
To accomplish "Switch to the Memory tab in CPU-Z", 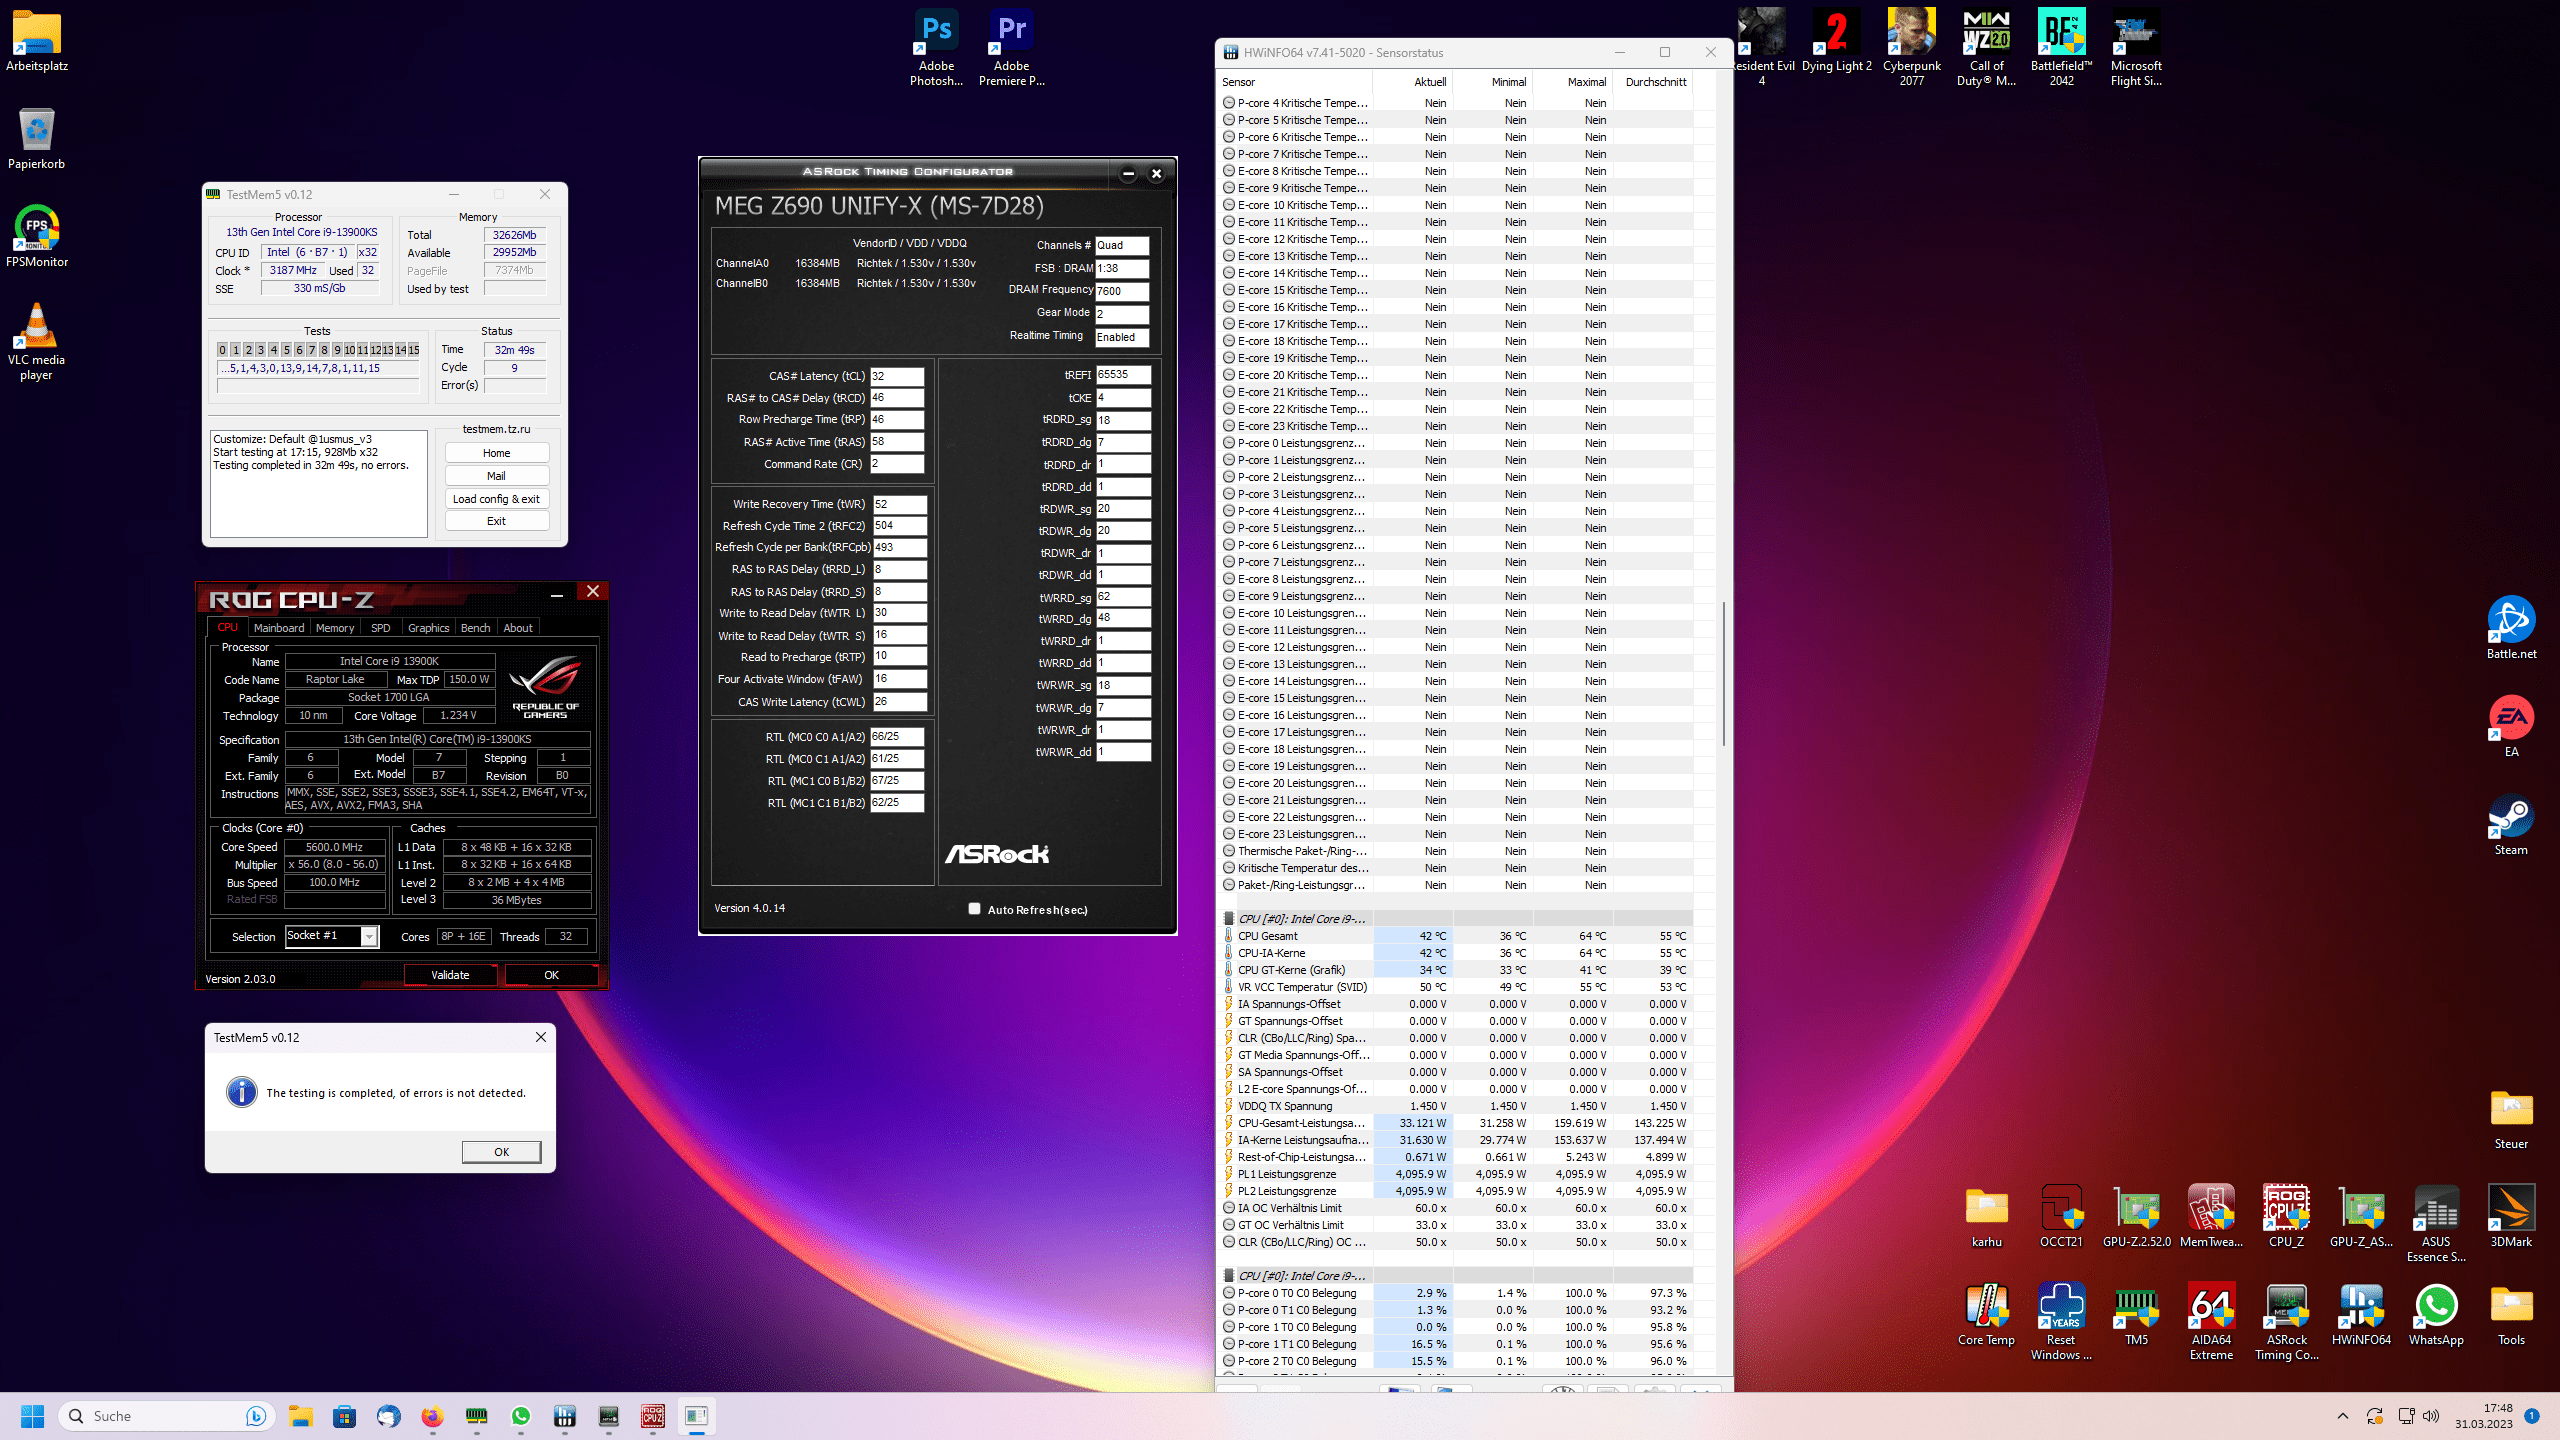I will pyautogui.click(x=334, y=628).
